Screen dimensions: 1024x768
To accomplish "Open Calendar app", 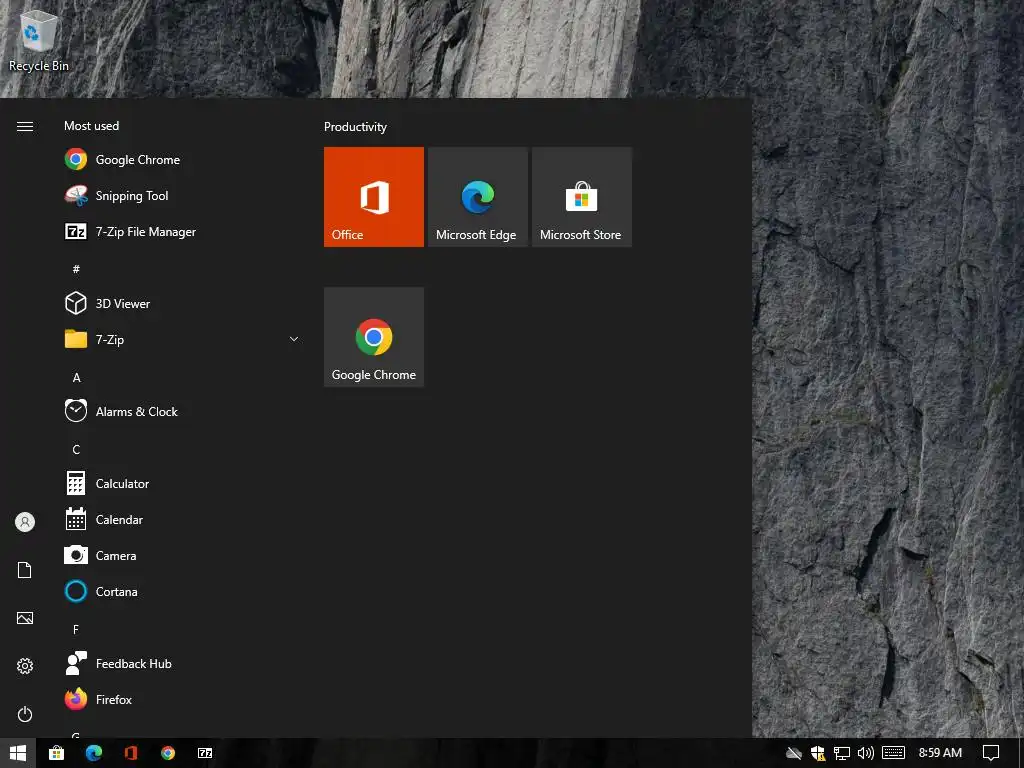I will 183,520.
